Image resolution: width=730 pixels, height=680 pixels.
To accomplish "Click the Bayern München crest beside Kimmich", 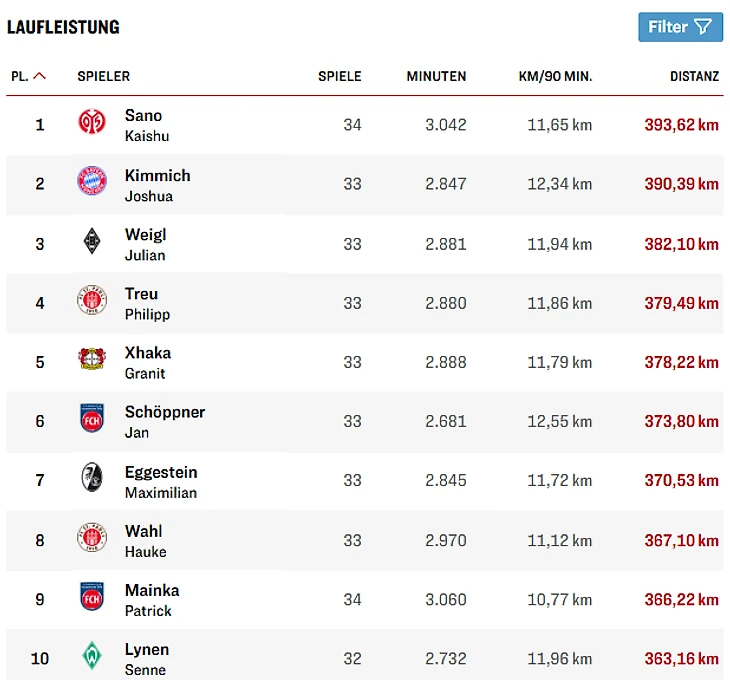I will [x=92, y=181].
